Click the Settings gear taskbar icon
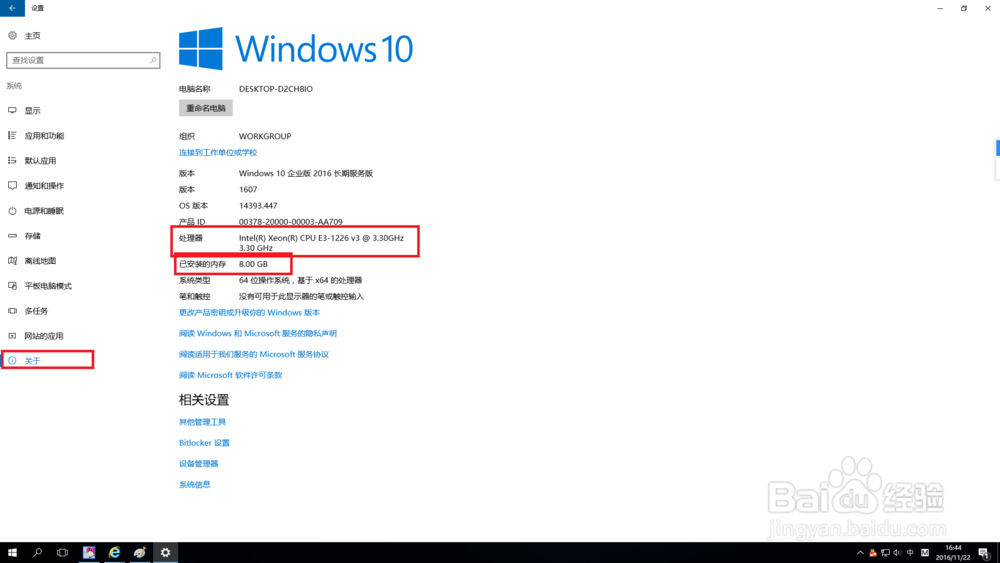 click(x=165, y=553)
